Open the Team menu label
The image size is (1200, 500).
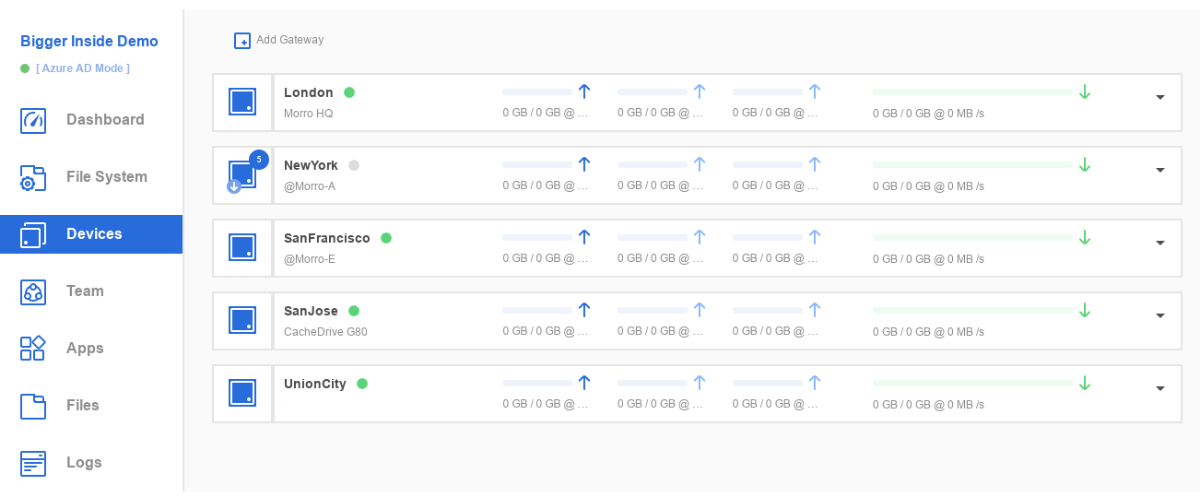(85, 291)
